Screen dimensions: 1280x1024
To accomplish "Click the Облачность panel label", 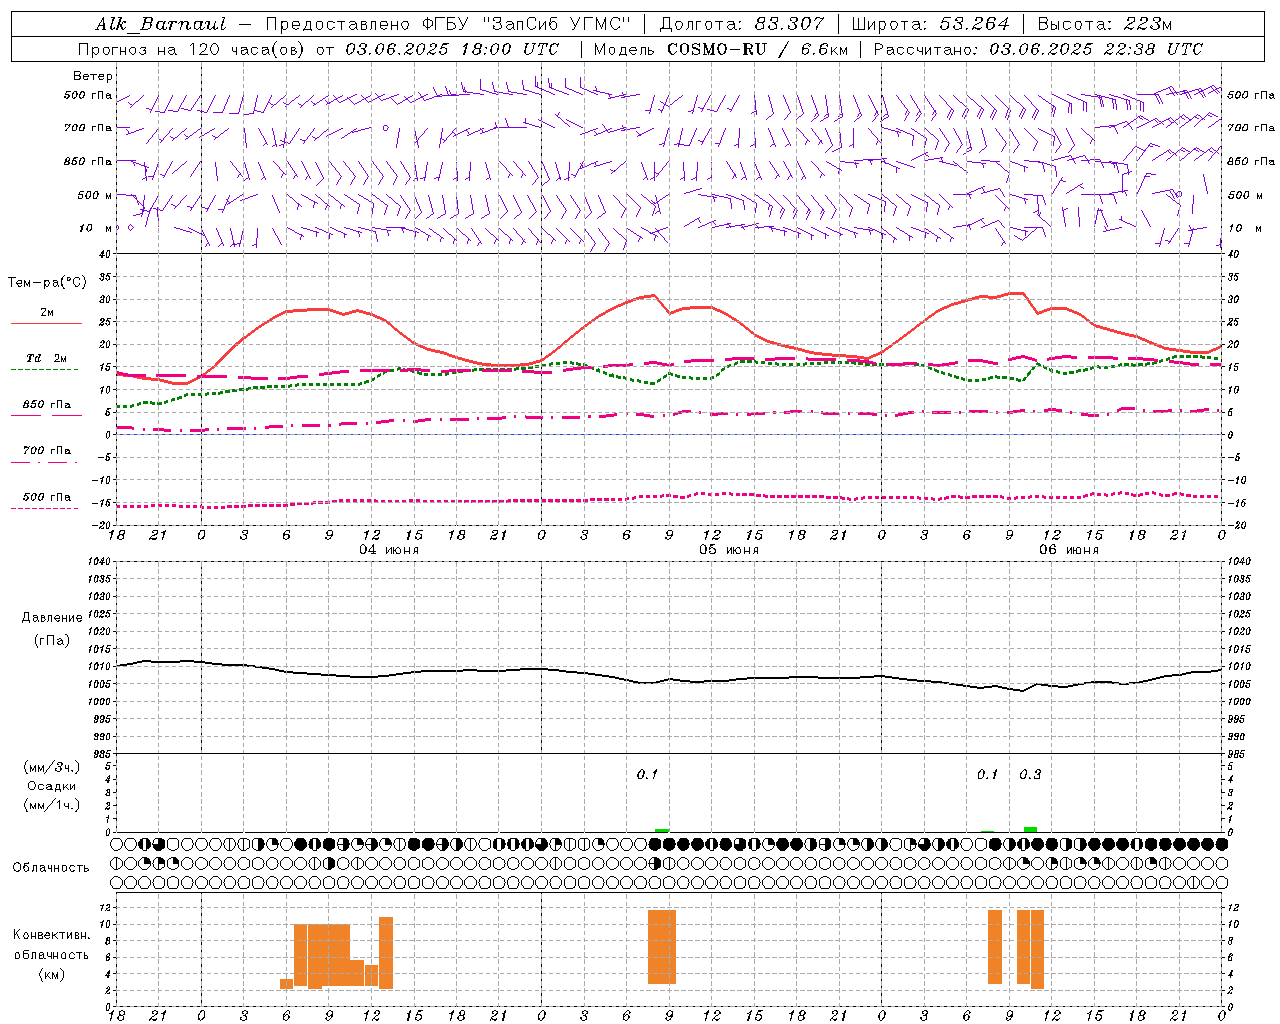I will coord(51,867).
